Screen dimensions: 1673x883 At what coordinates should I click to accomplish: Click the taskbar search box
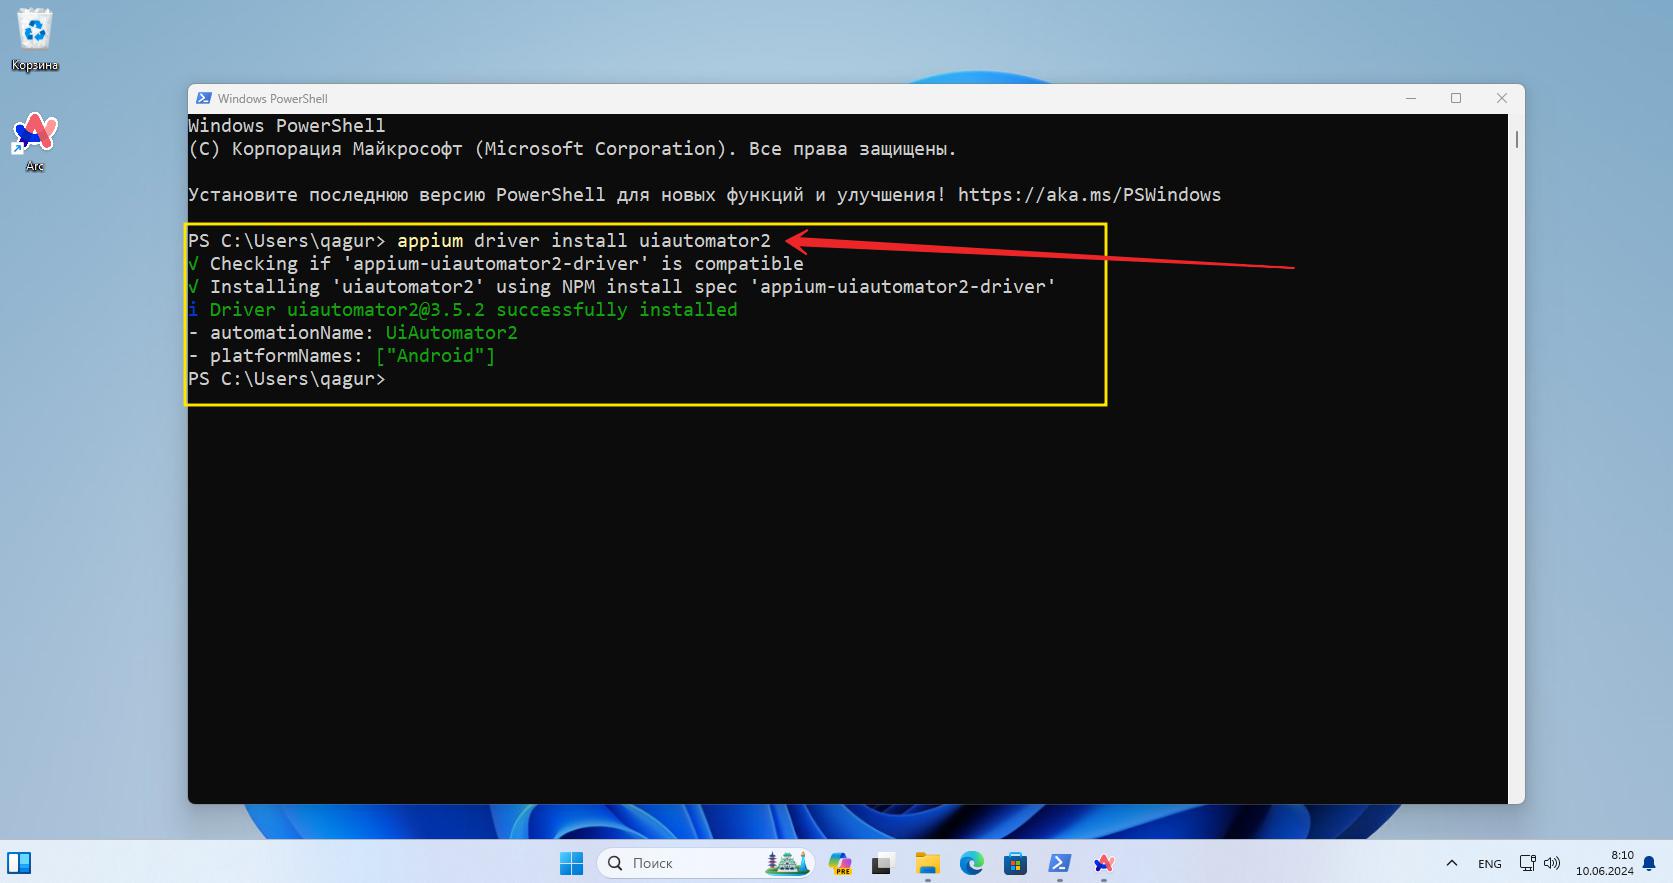coord(707,863)
